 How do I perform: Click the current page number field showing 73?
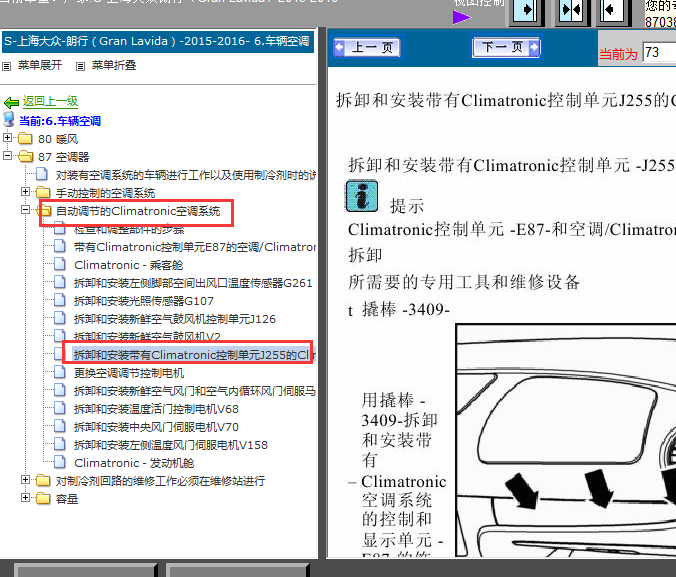[659, 53]
